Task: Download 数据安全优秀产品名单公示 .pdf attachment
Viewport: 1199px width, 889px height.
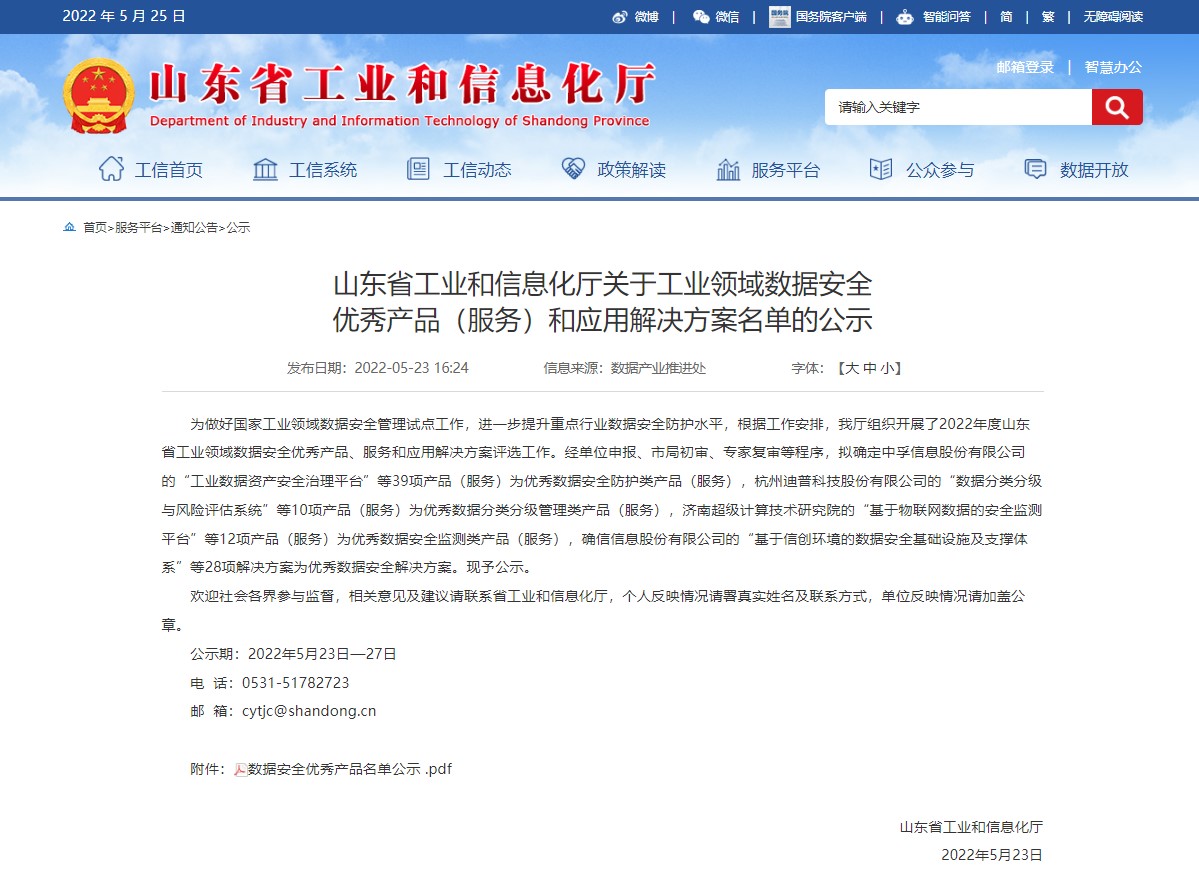Action: coord(350,770)
